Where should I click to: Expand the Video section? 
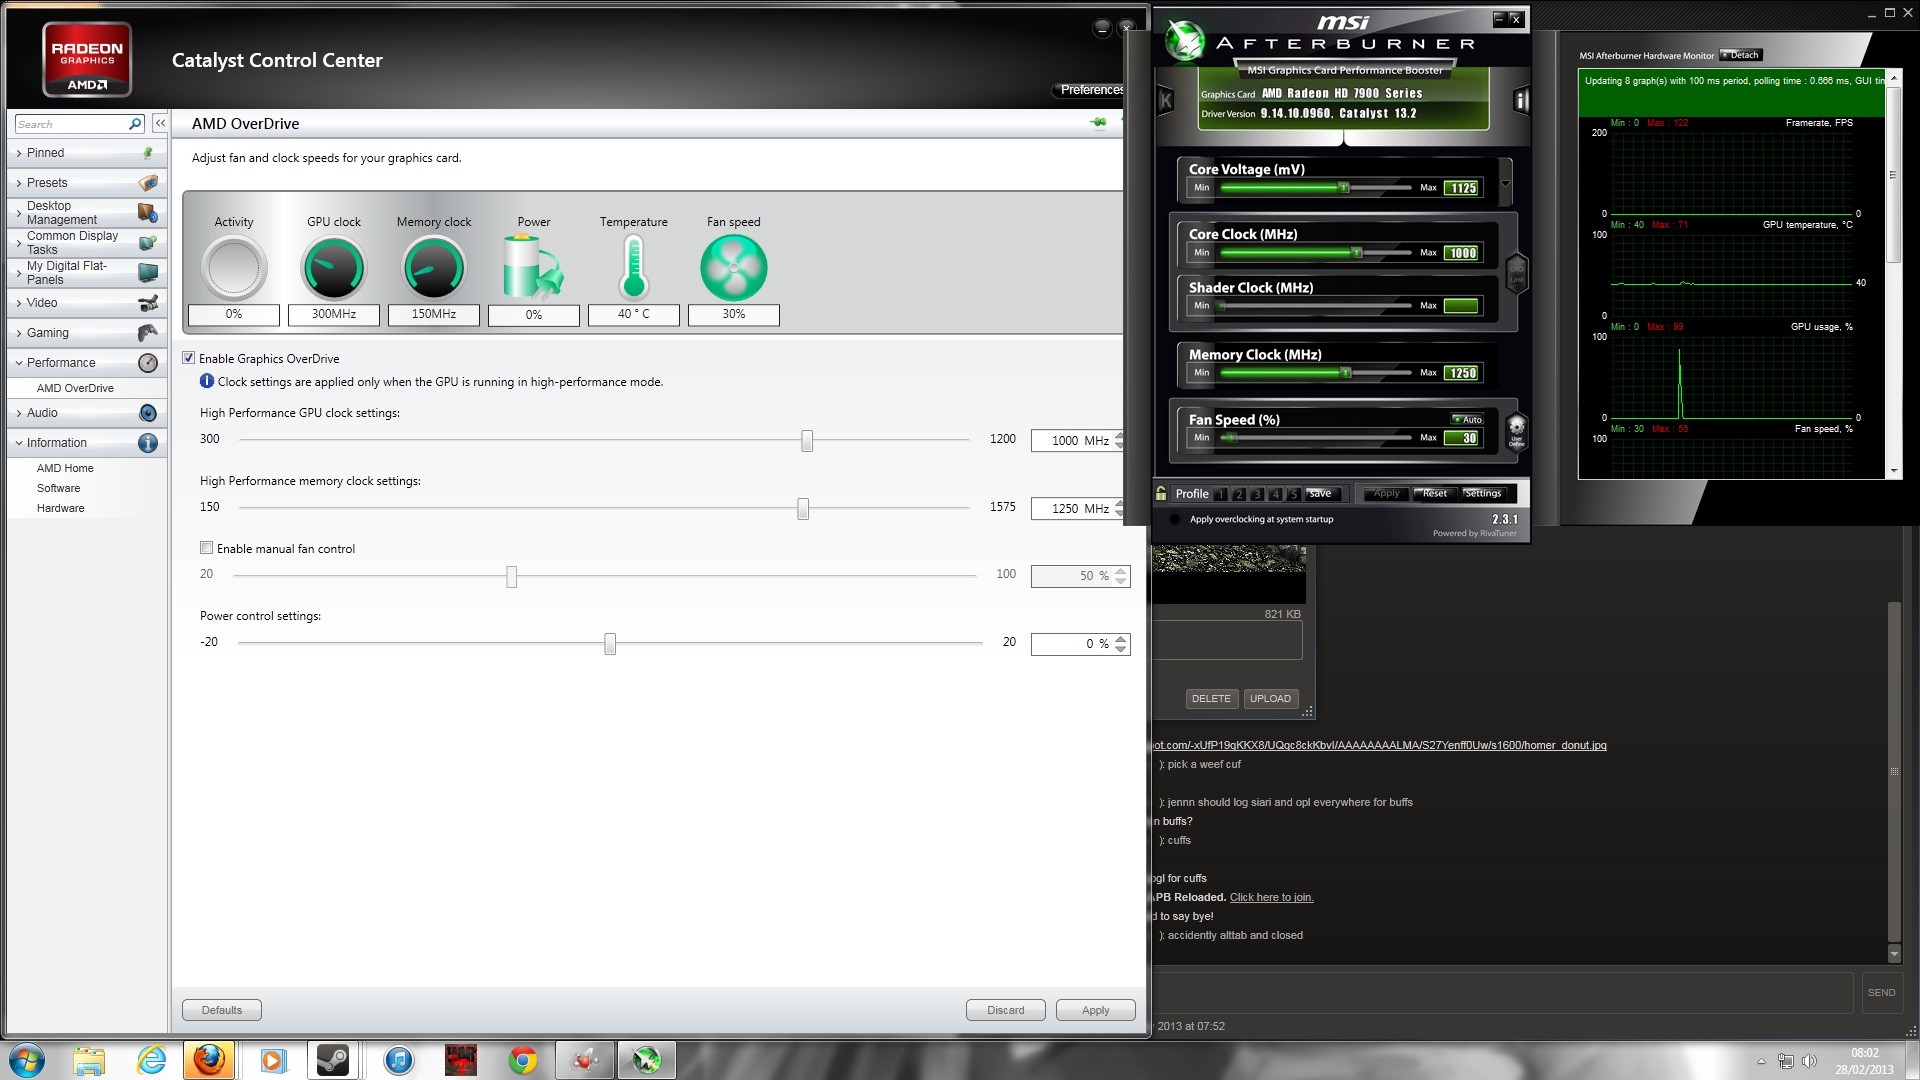click(86, 303)
